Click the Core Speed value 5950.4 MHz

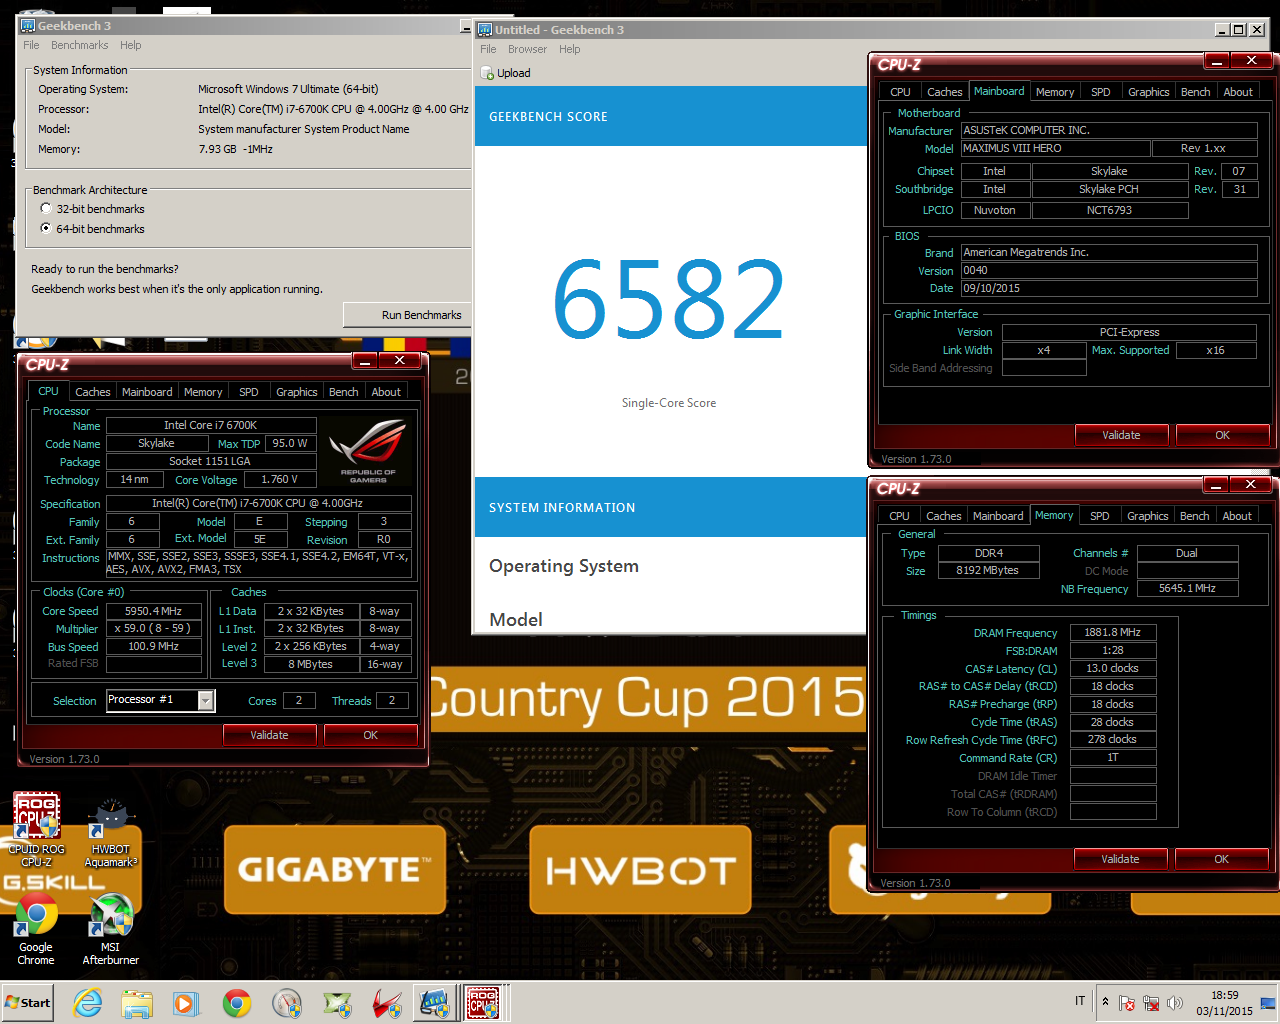coord(154,611)
